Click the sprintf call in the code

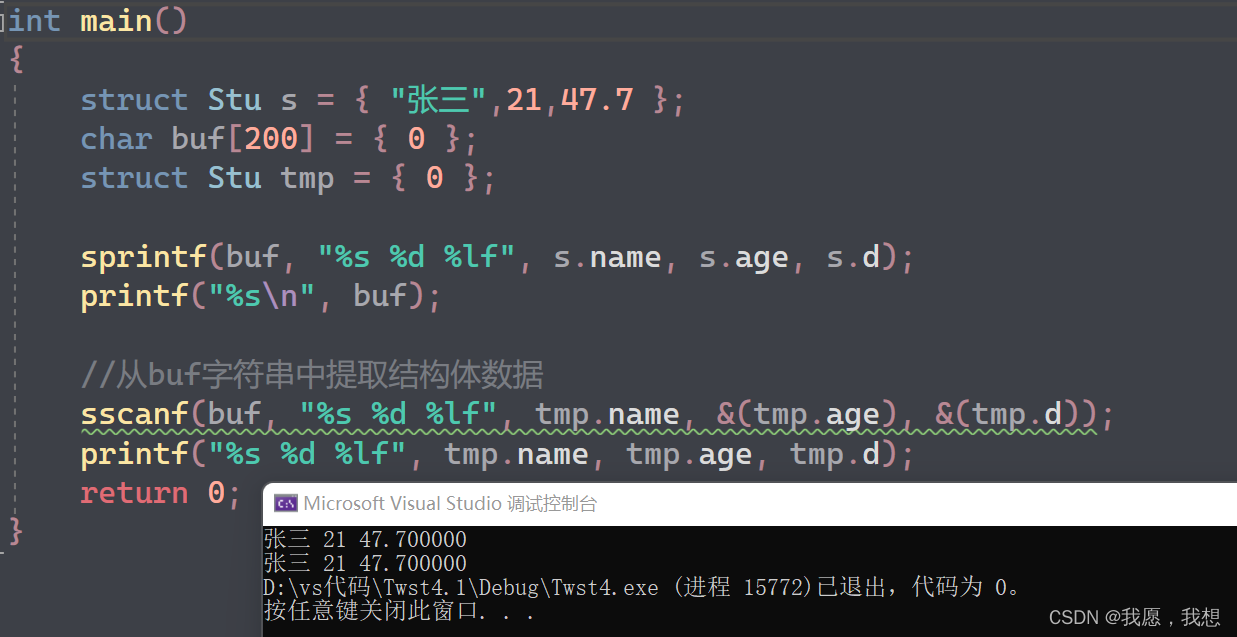497,257
